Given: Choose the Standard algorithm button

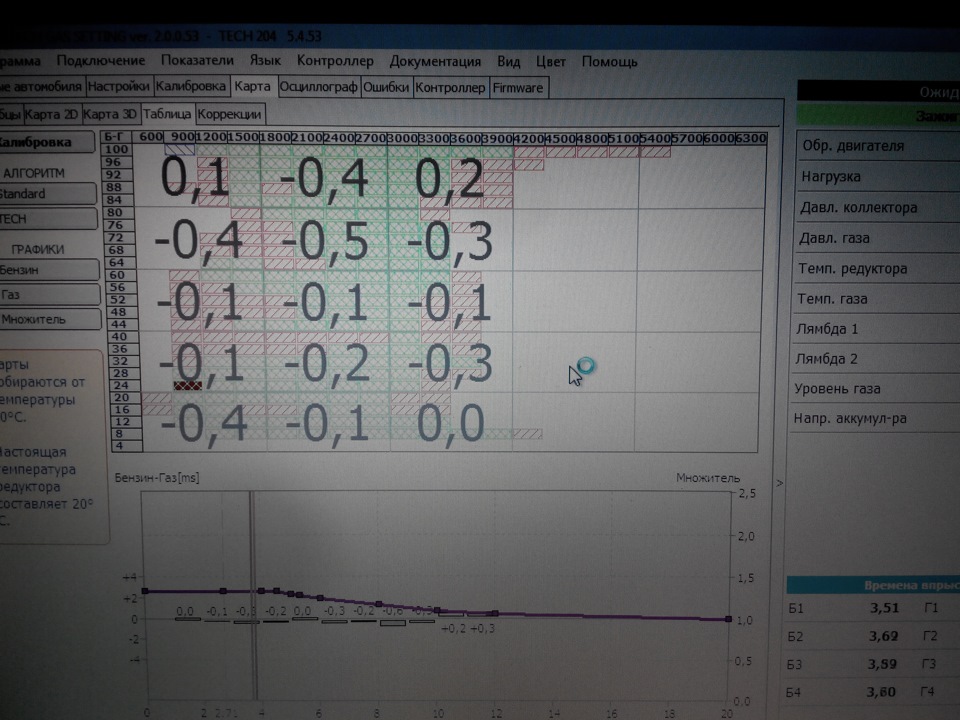Looking at the screenshot, I should click(47, 194).
